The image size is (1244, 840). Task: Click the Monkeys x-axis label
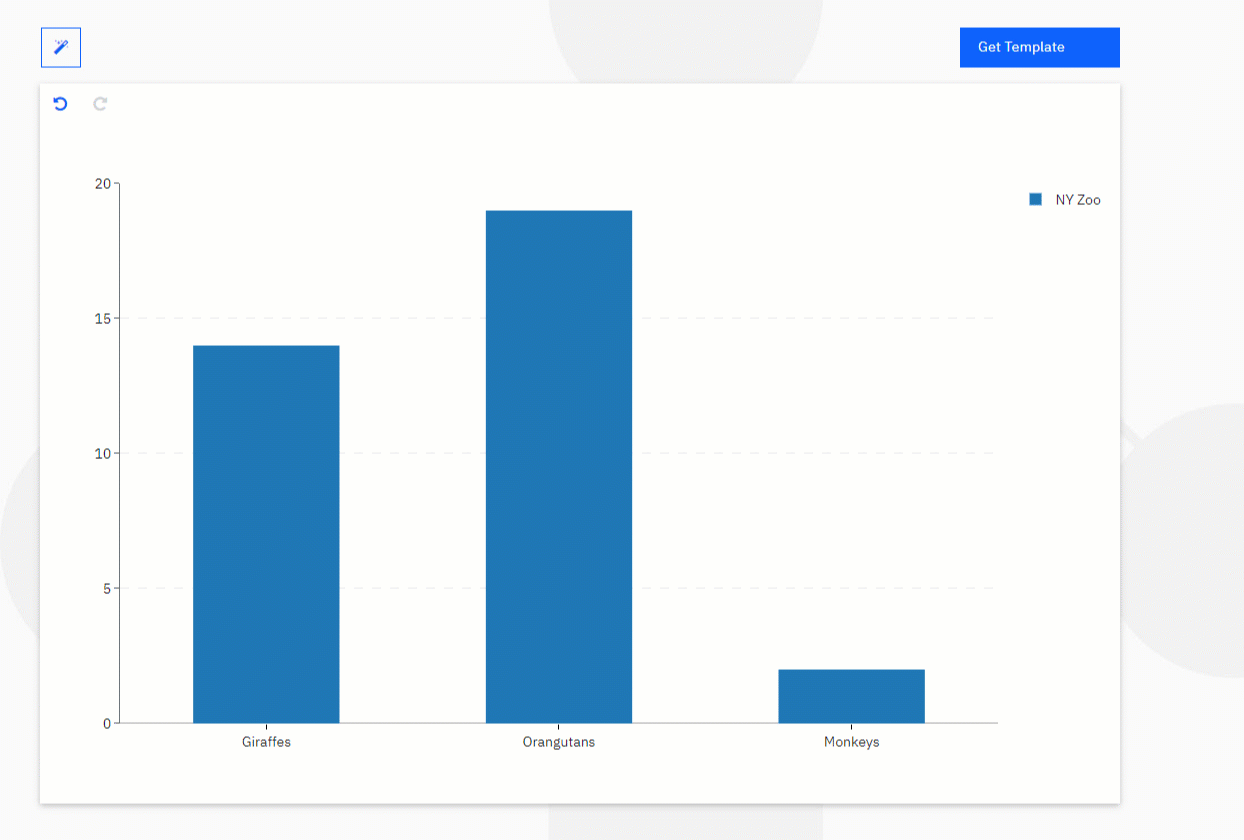(x=851, y=742)
